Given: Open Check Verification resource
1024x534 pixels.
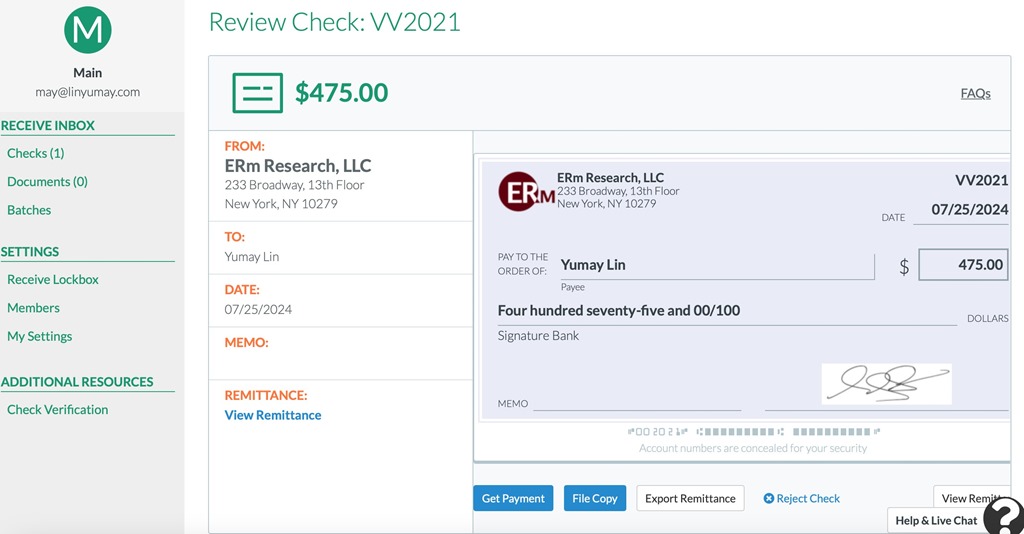Looking at the screenshot, I should coord(57,409).
